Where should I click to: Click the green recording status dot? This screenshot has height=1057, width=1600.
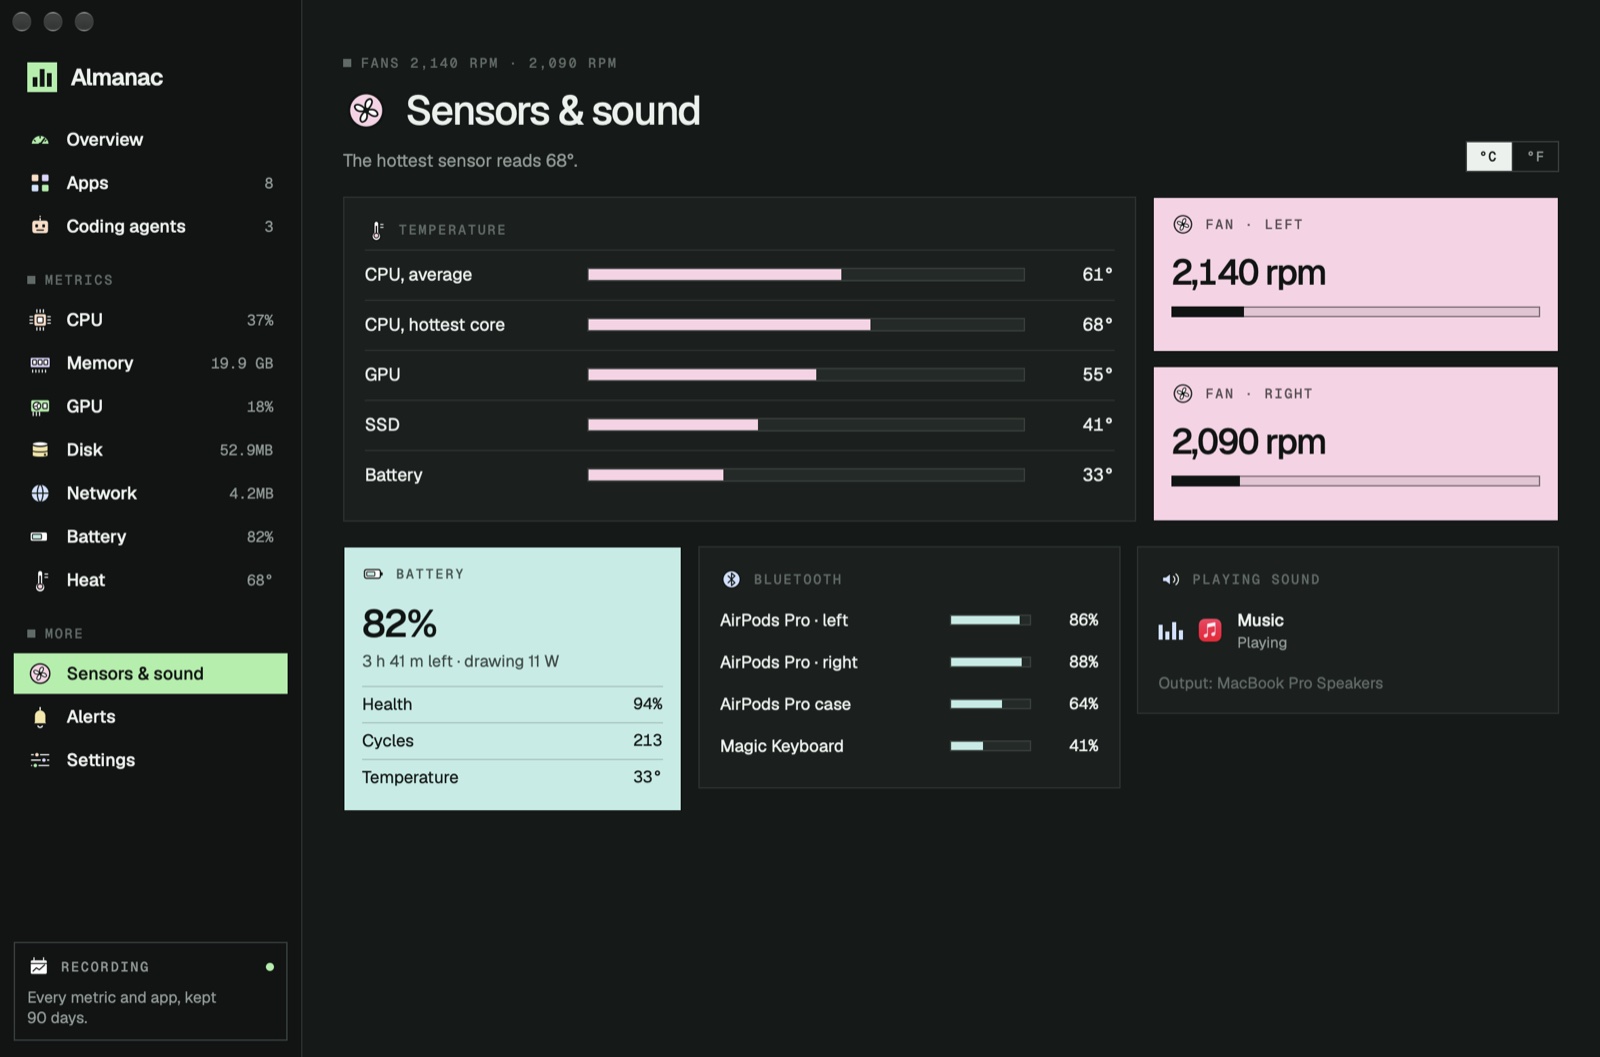270,967
